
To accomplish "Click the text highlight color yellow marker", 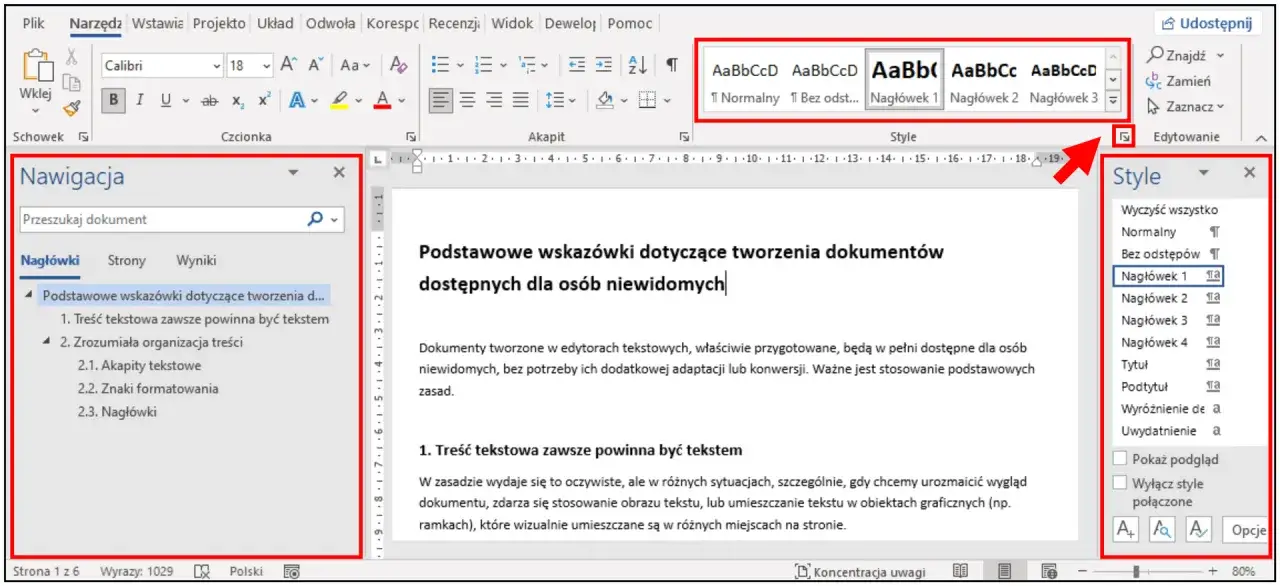I will click(339, 100).
